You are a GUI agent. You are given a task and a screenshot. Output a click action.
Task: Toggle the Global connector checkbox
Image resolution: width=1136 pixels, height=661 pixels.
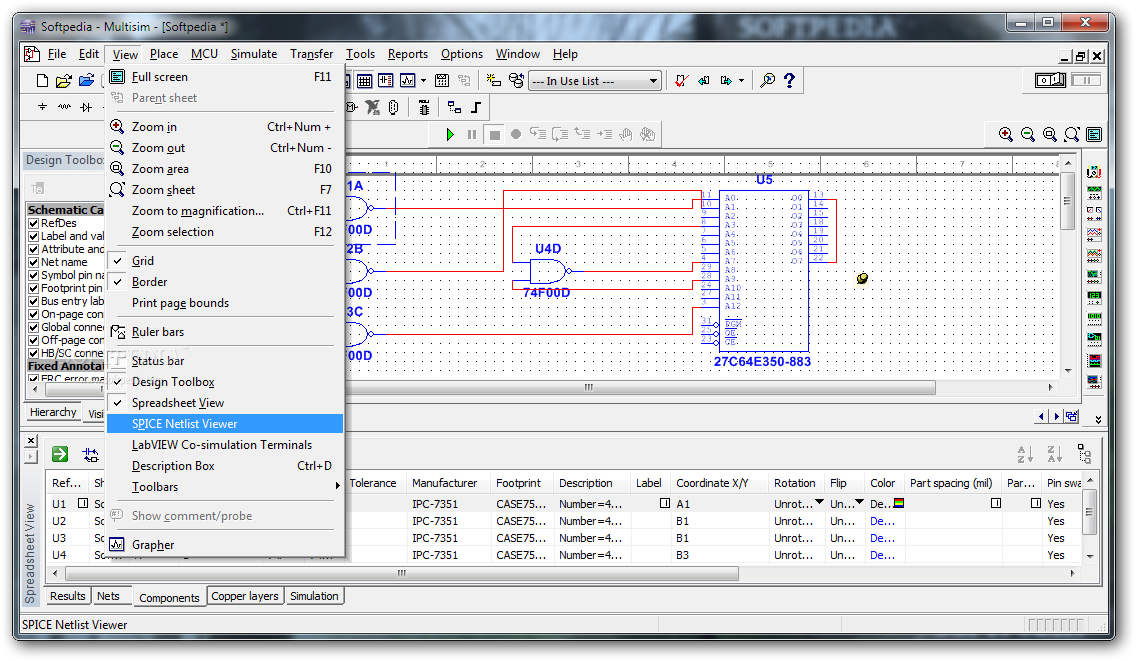33,328
